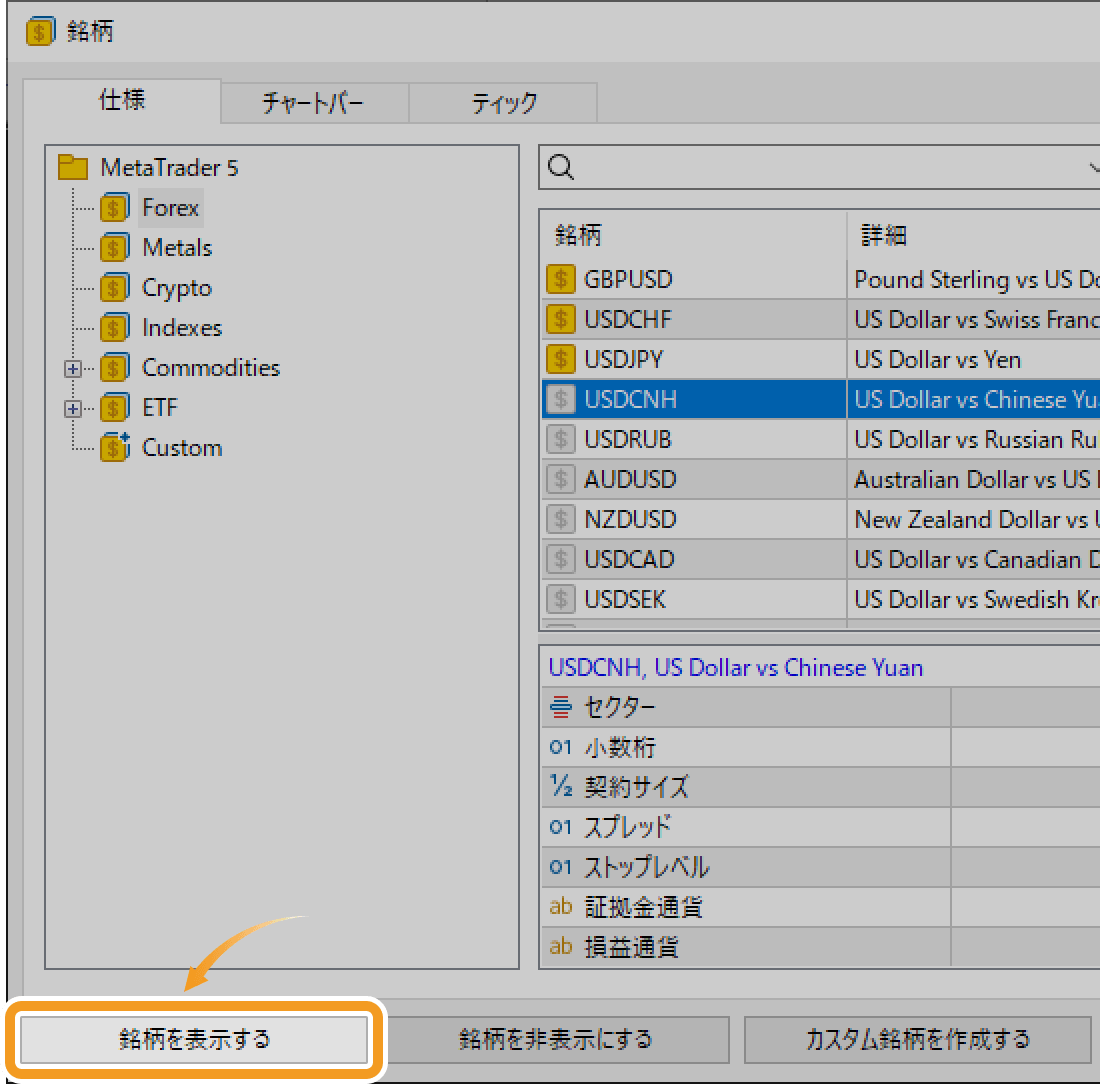Click the 証拠金通貨 ab icon
Viewport: 1100px width, 1084px height.
click(561, 906)
